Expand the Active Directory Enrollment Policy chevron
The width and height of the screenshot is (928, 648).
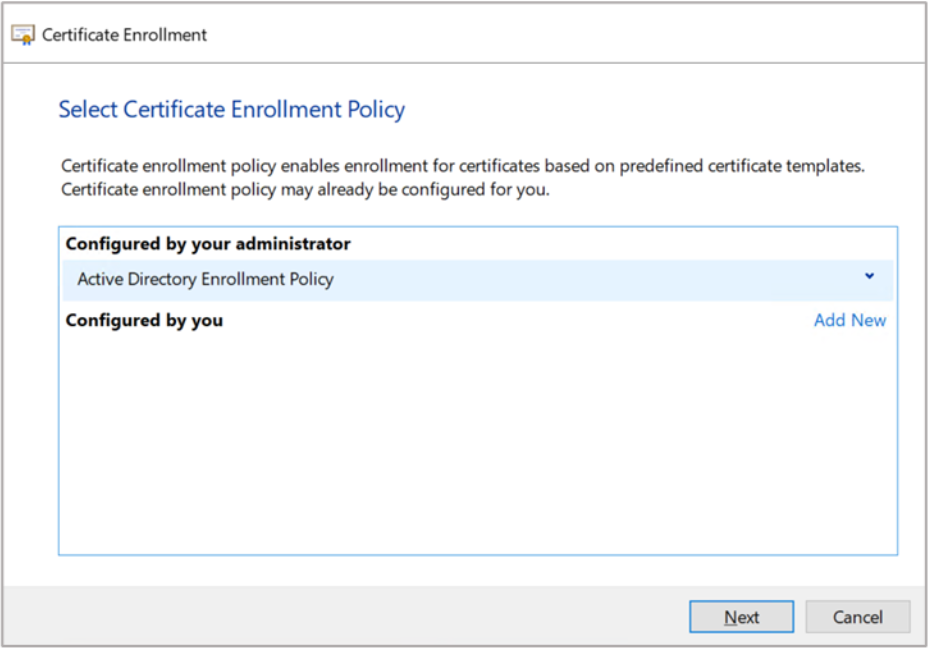pyautogui.click(x=869, y=277)
